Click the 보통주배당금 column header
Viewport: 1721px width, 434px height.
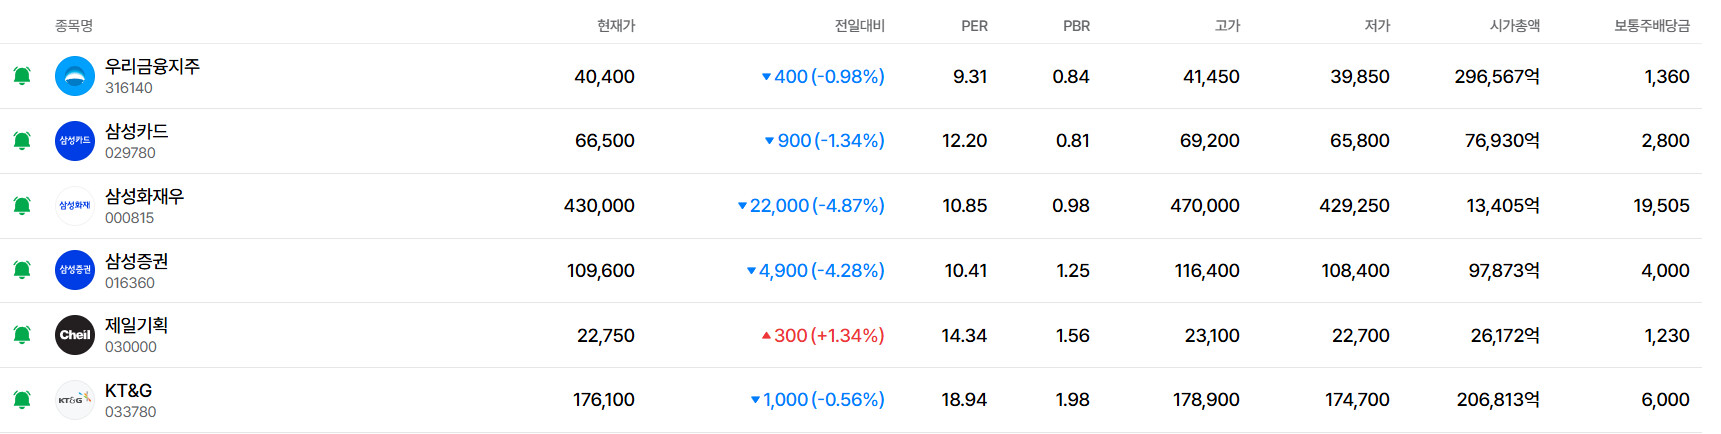click(1652, 26)
